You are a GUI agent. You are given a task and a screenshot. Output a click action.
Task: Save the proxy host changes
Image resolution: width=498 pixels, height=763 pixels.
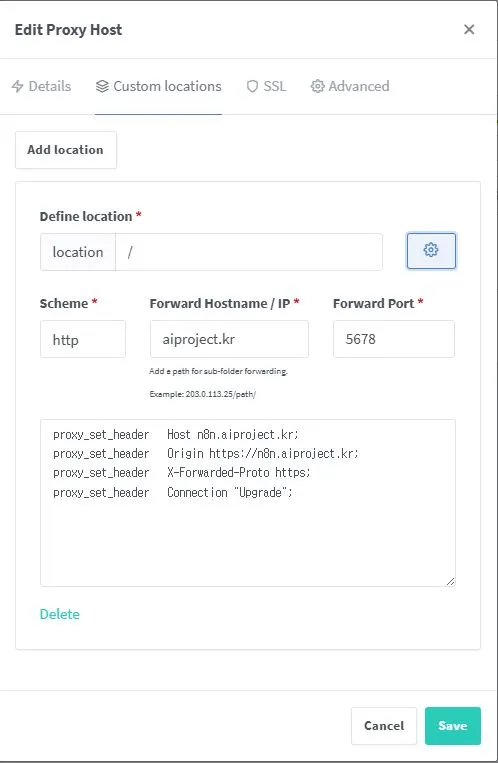453,726
